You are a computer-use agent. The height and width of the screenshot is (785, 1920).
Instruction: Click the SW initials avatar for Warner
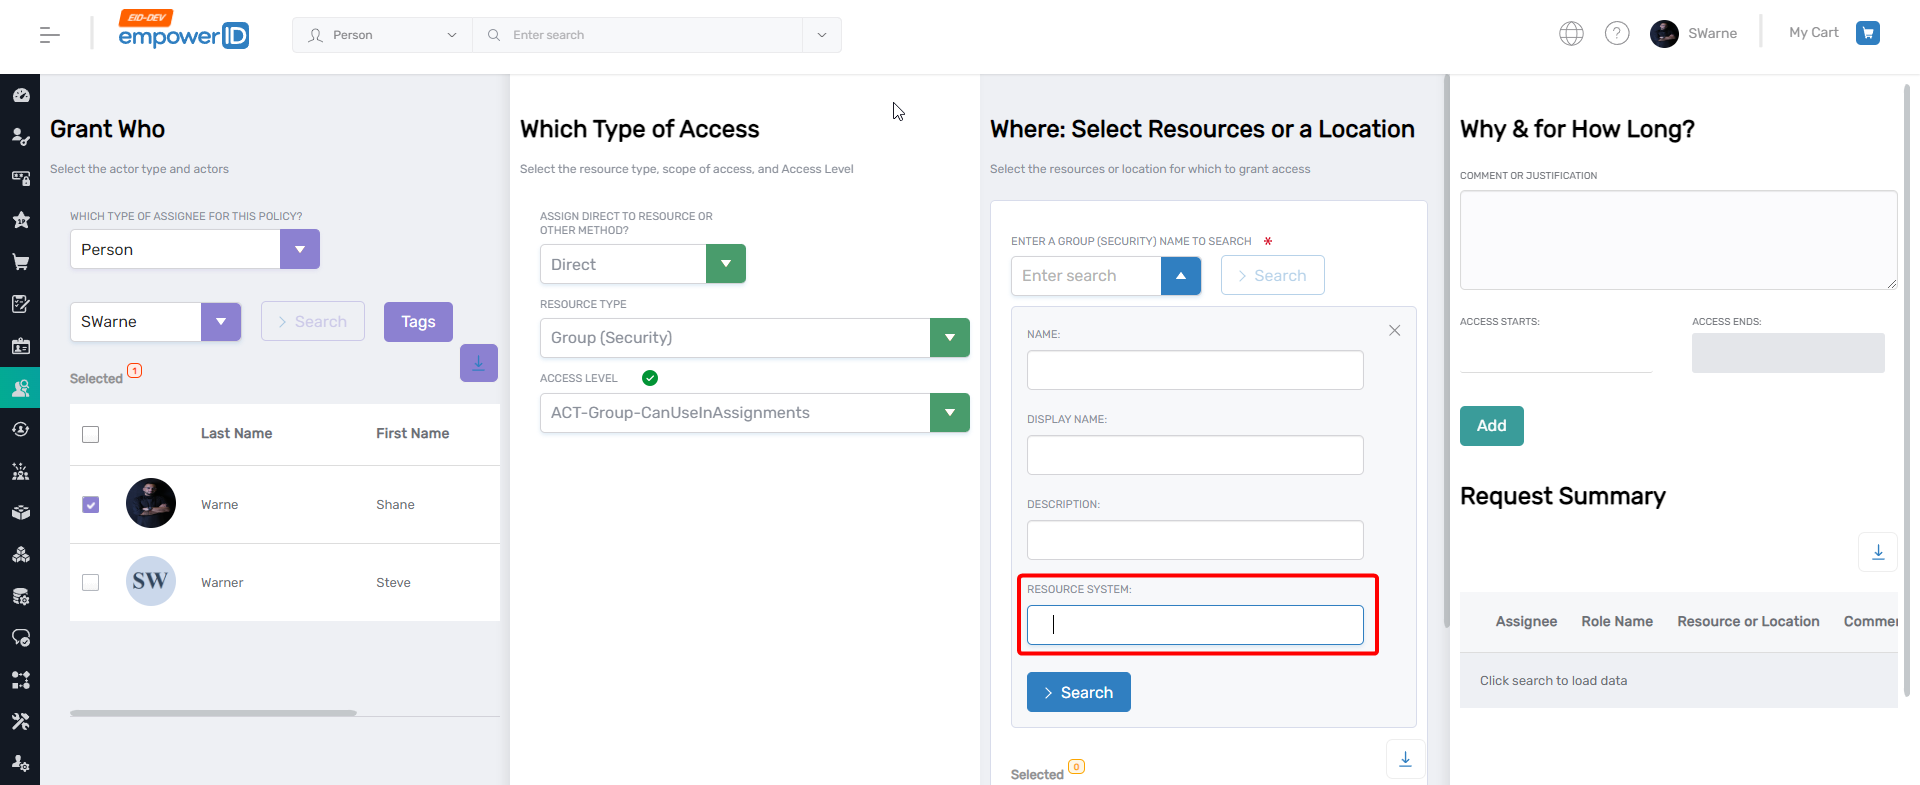pos(151,581)
